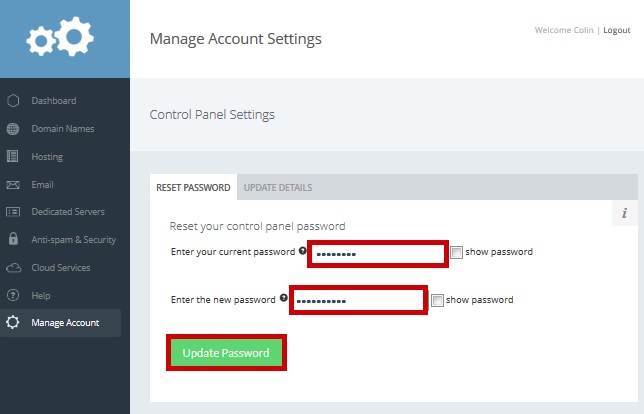644x414 pixels.
Task: Click the Email envelope icon
Action: pyautogui.click(x=13, y=185)
